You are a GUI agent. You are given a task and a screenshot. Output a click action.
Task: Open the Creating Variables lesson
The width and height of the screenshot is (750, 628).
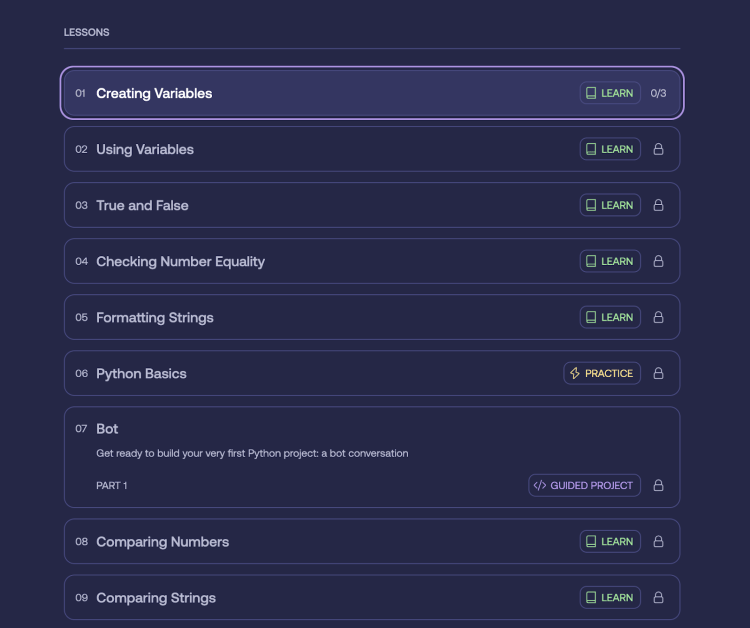[x=154, y=93]
